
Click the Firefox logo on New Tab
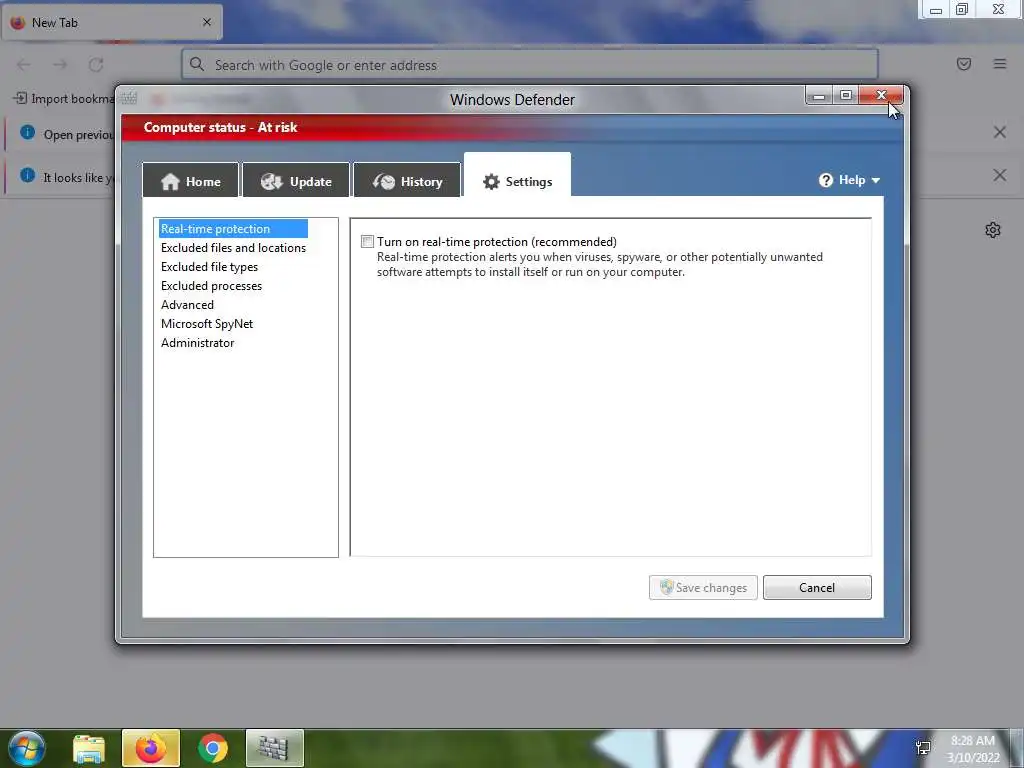(x=18, y=22)
